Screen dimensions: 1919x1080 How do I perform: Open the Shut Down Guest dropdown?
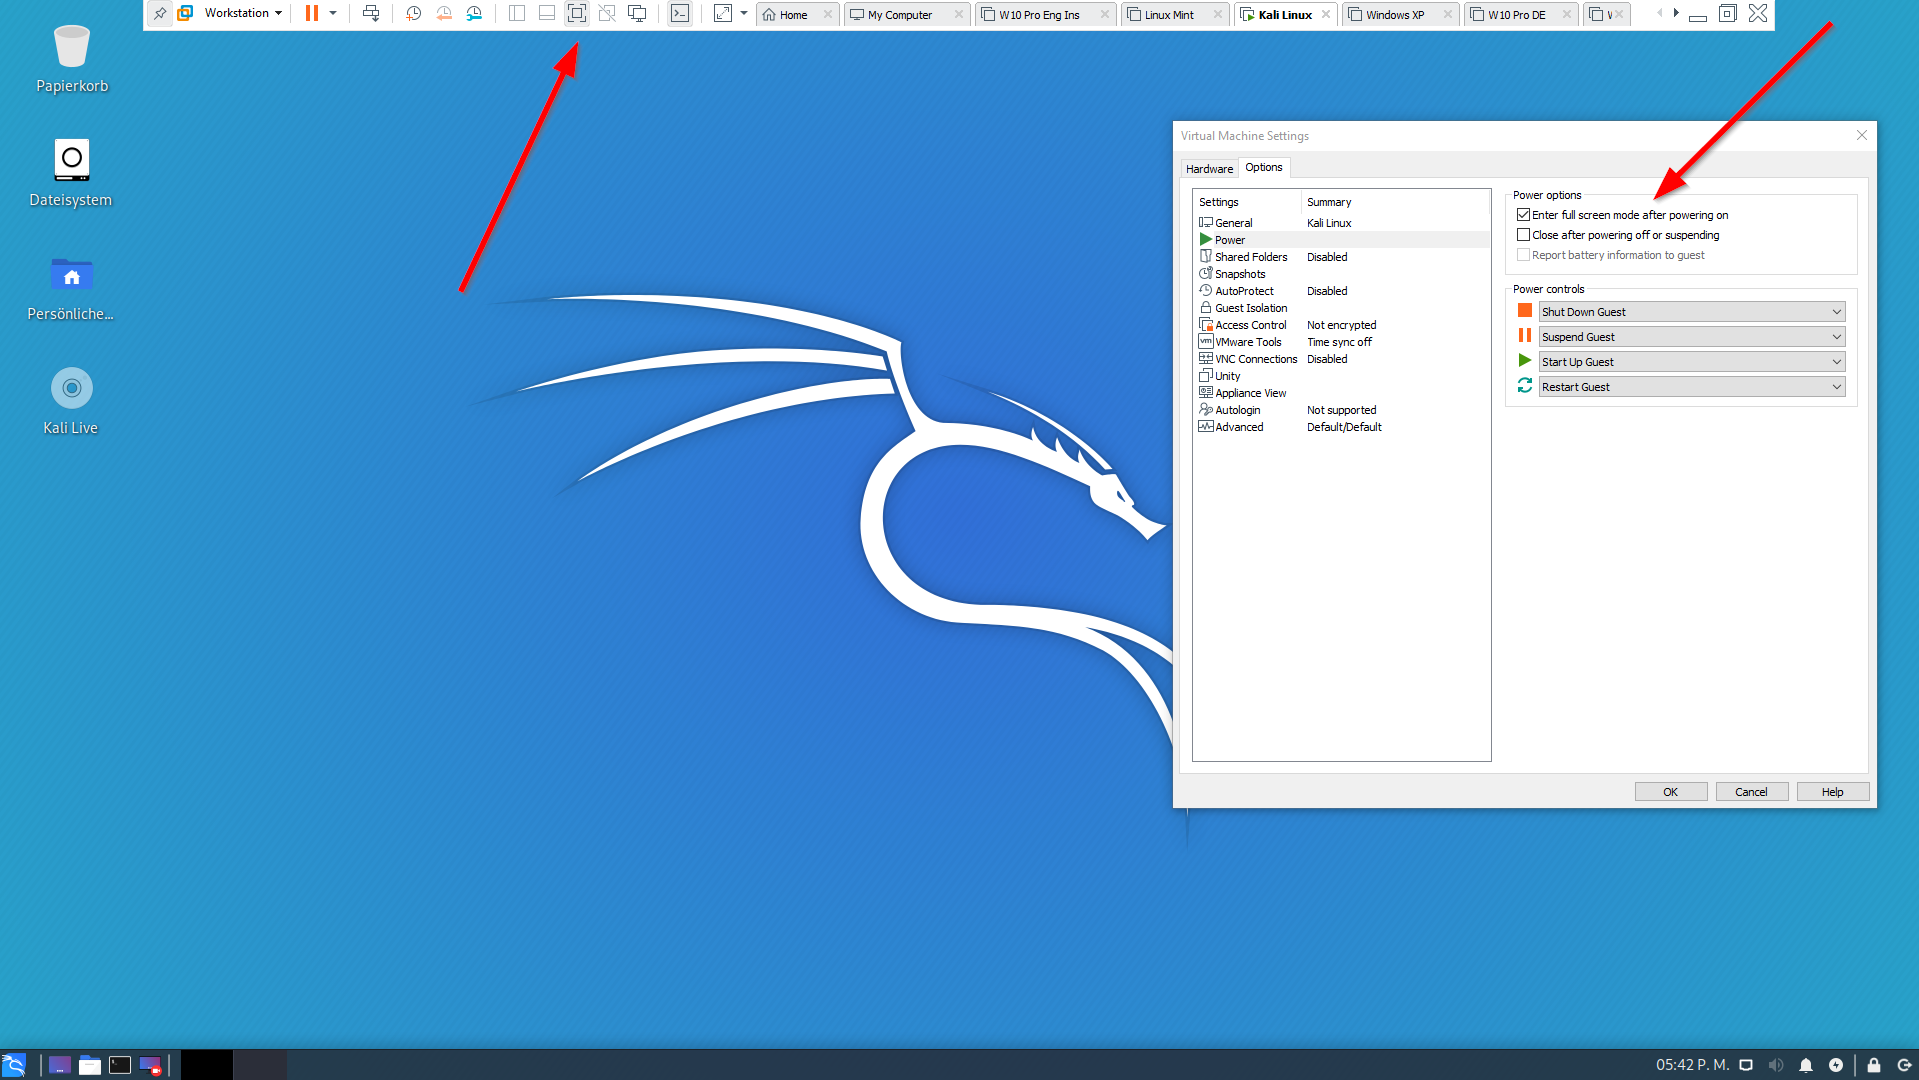[1691, 312]
